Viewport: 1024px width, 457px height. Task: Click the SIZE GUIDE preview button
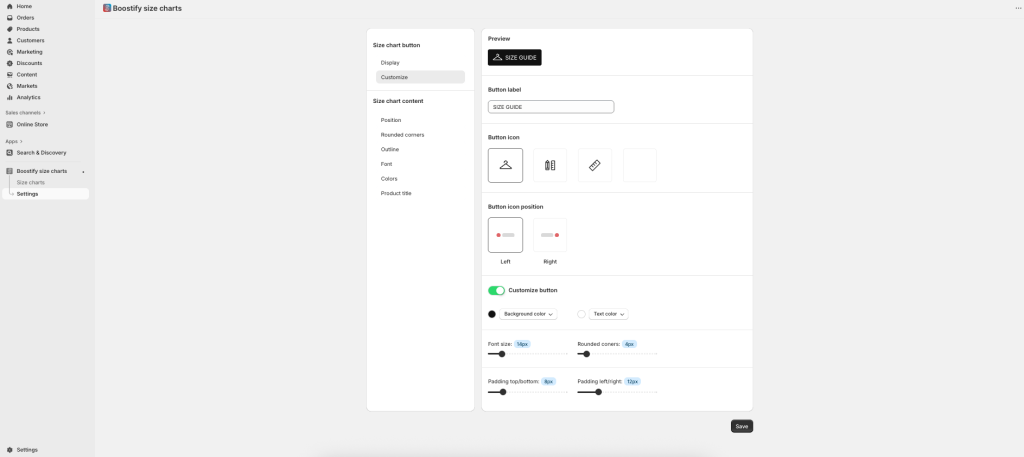[515, 57]
